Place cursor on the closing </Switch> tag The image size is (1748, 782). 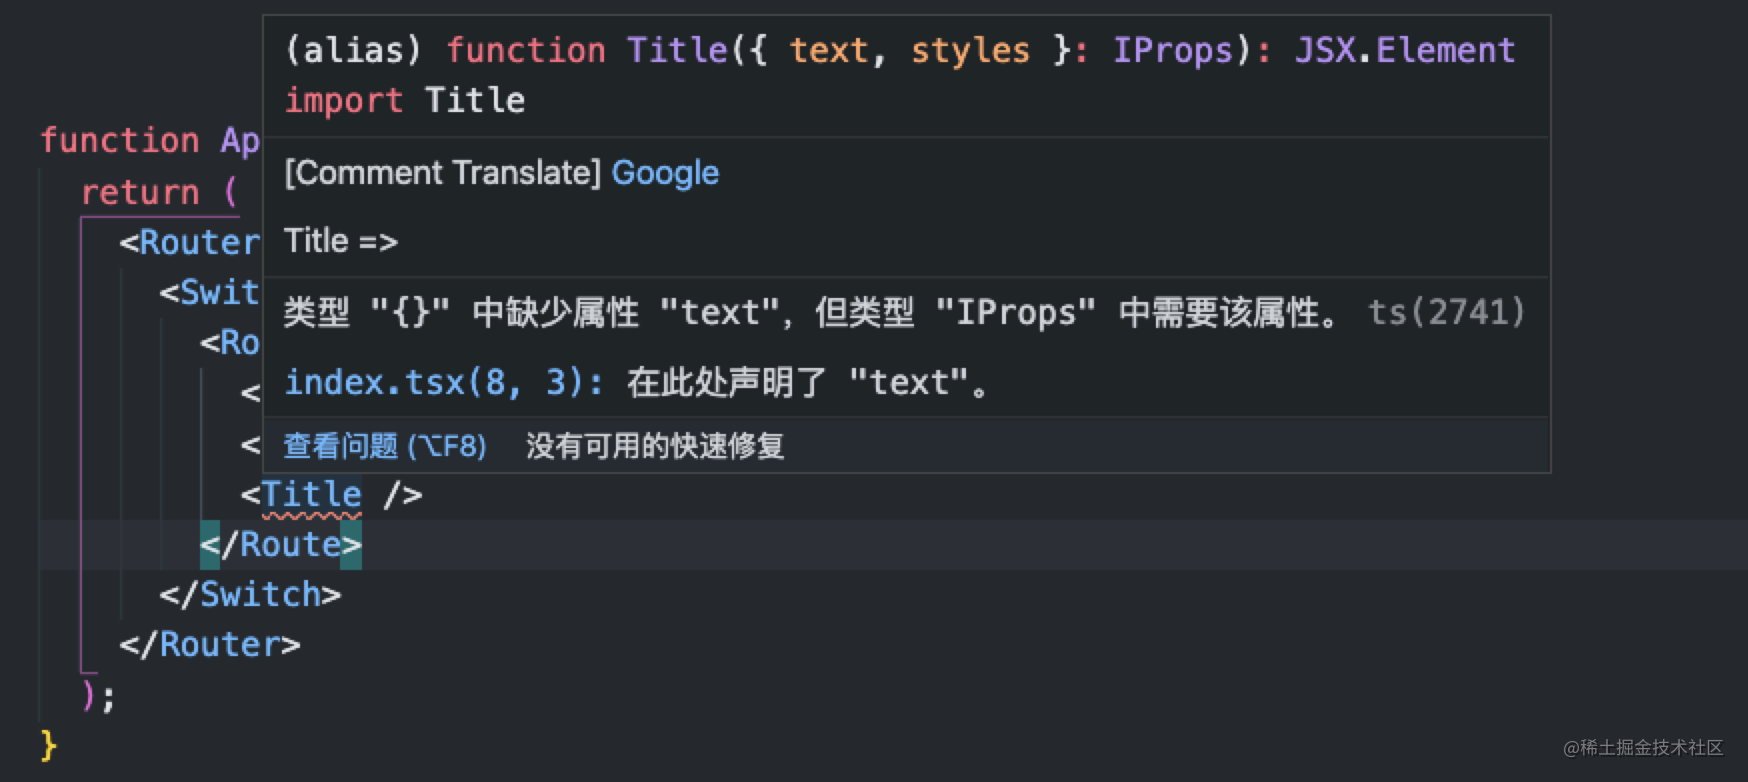[250, 595]
